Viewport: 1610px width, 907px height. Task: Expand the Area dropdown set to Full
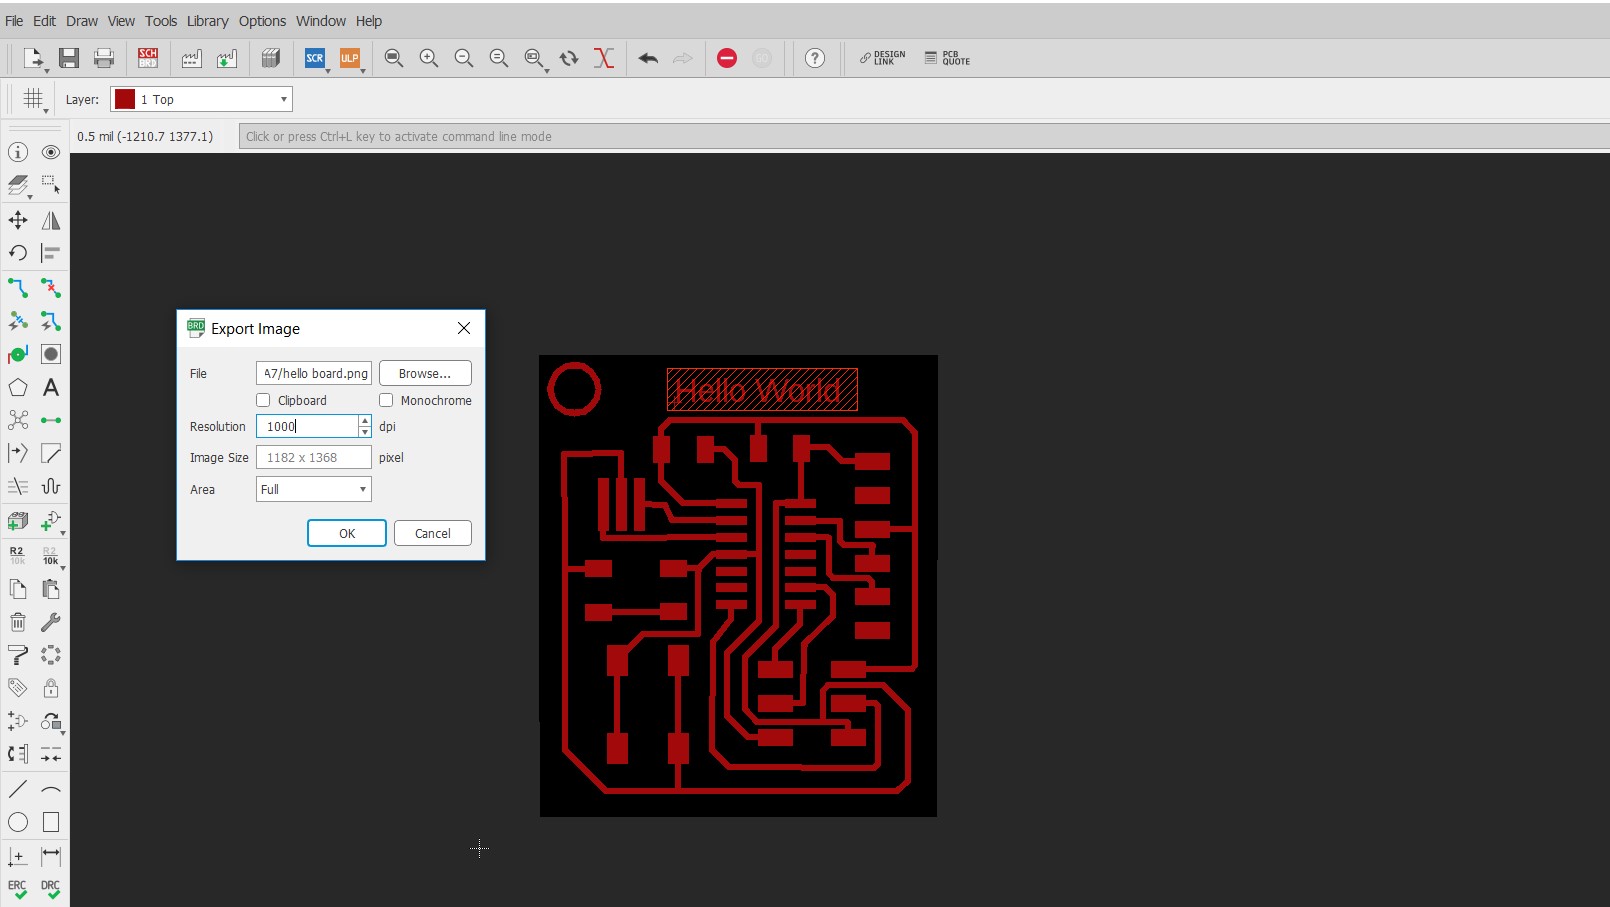tap(313, 489)
